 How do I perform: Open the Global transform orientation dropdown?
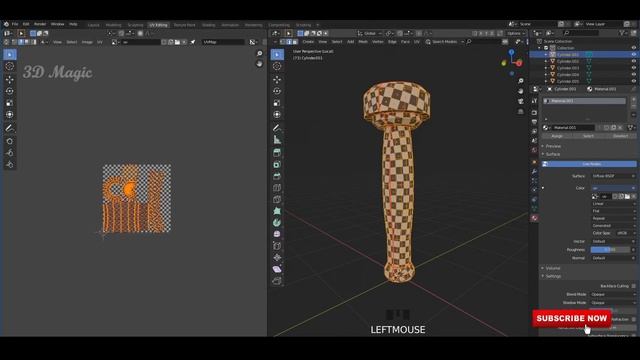(369, 33)
